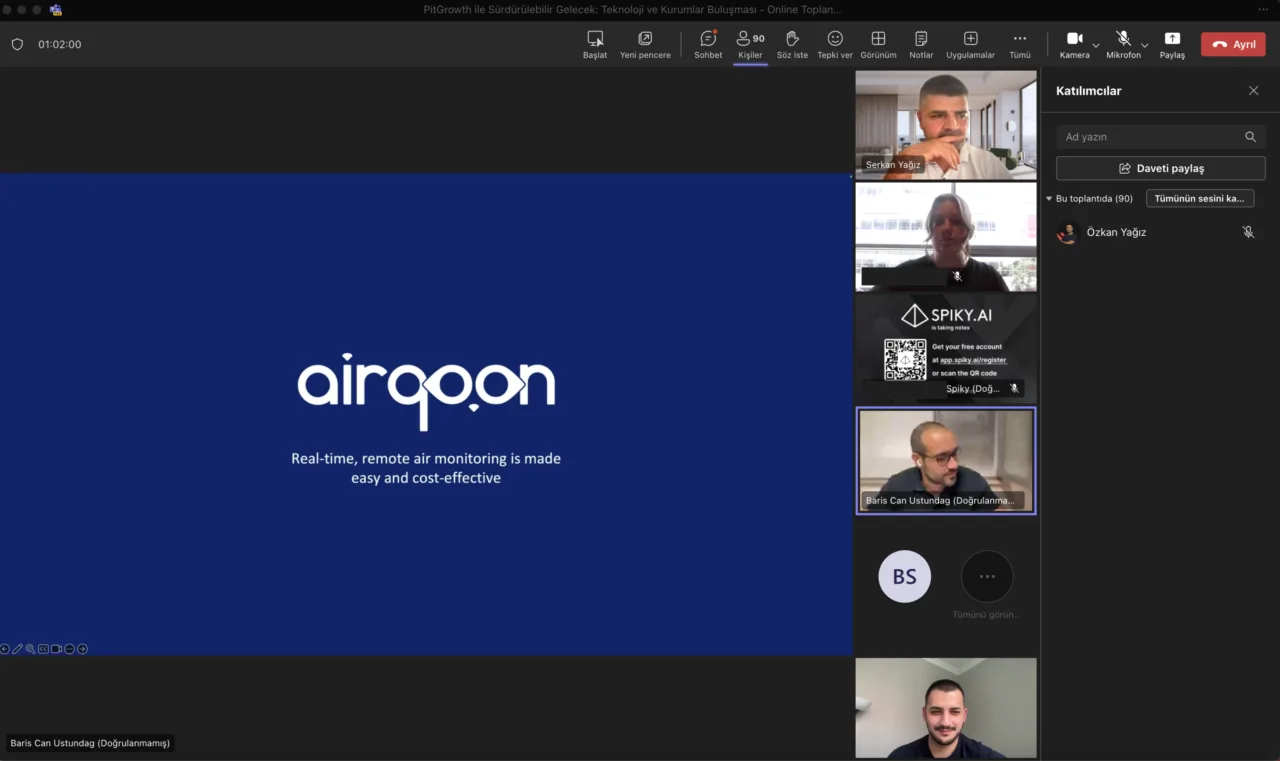Click Özkan Yağız muted microphone icon

pos(1248,232)
